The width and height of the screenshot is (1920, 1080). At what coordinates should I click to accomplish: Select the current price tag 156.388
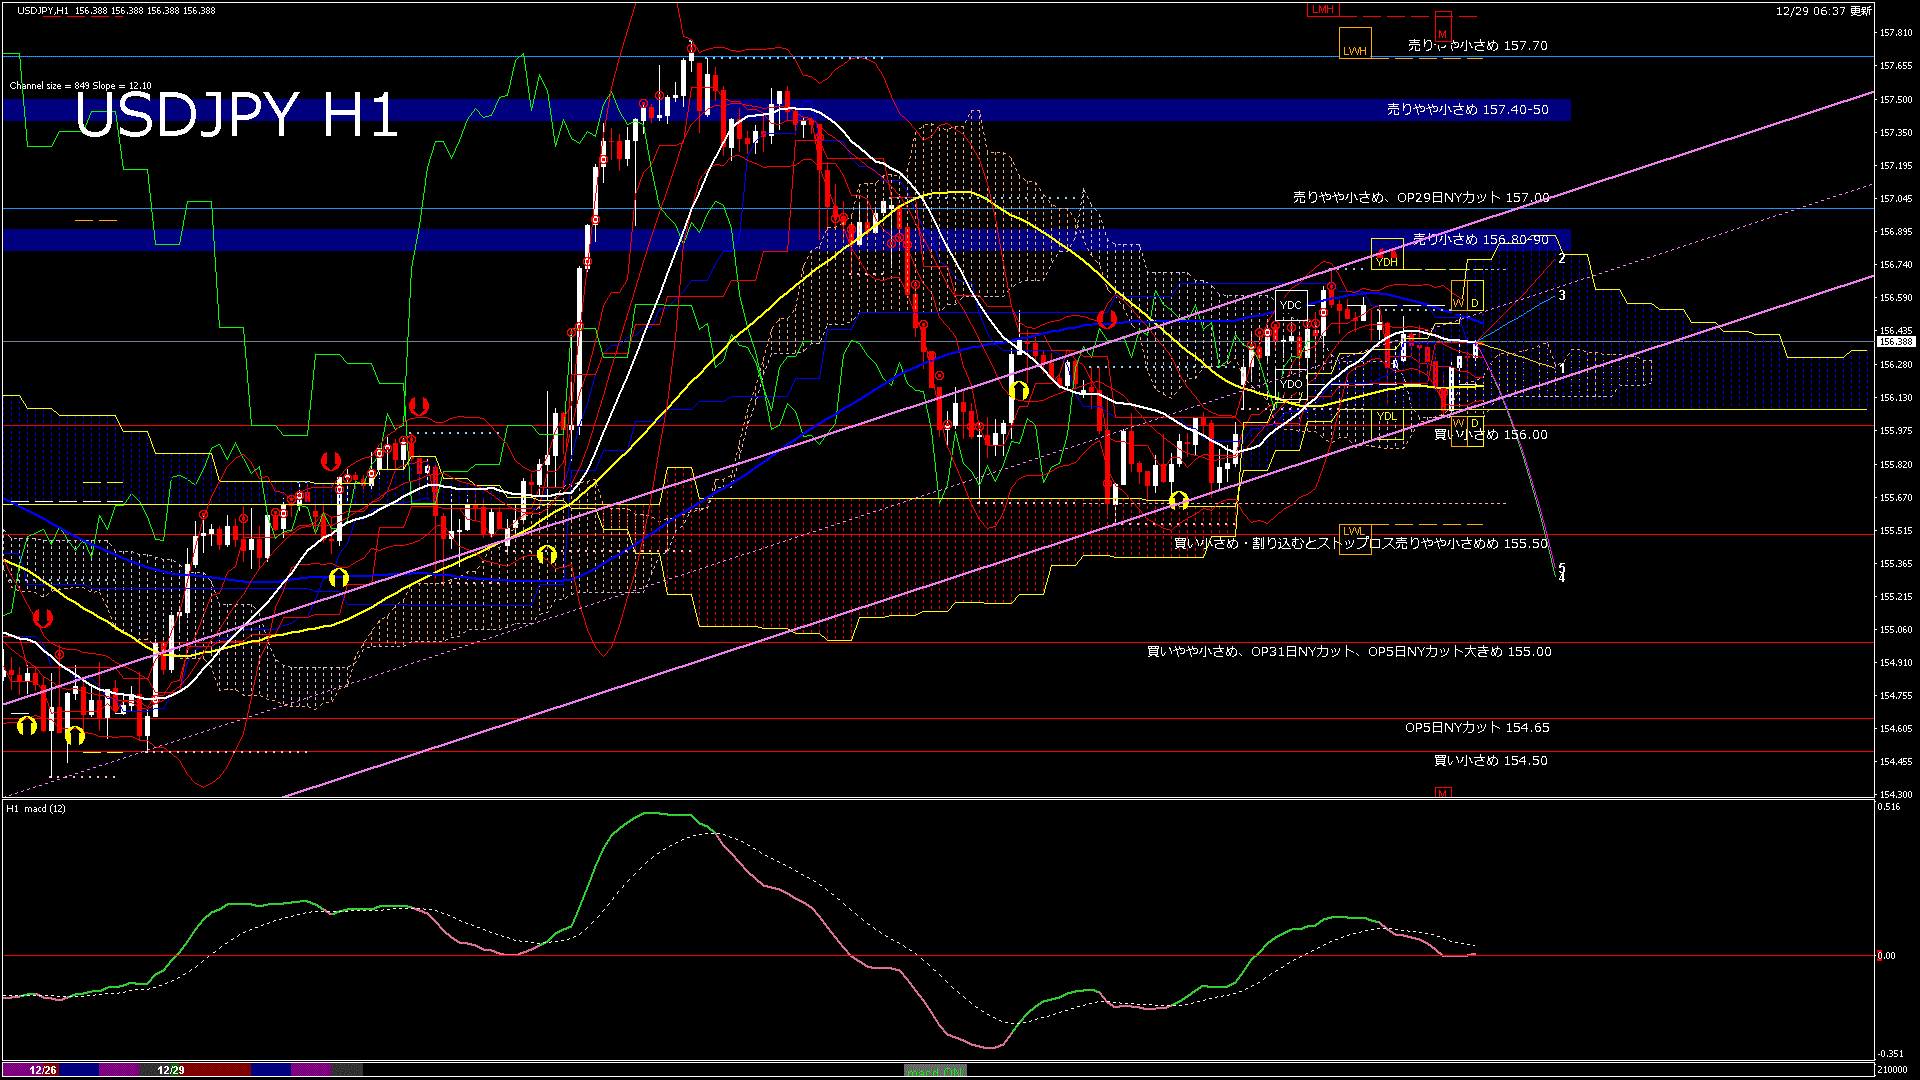click(1895, 342)
